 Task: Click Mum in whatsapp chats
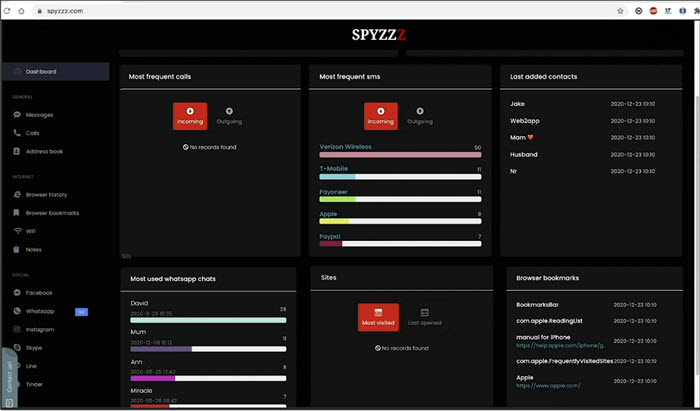pos(138,332)
